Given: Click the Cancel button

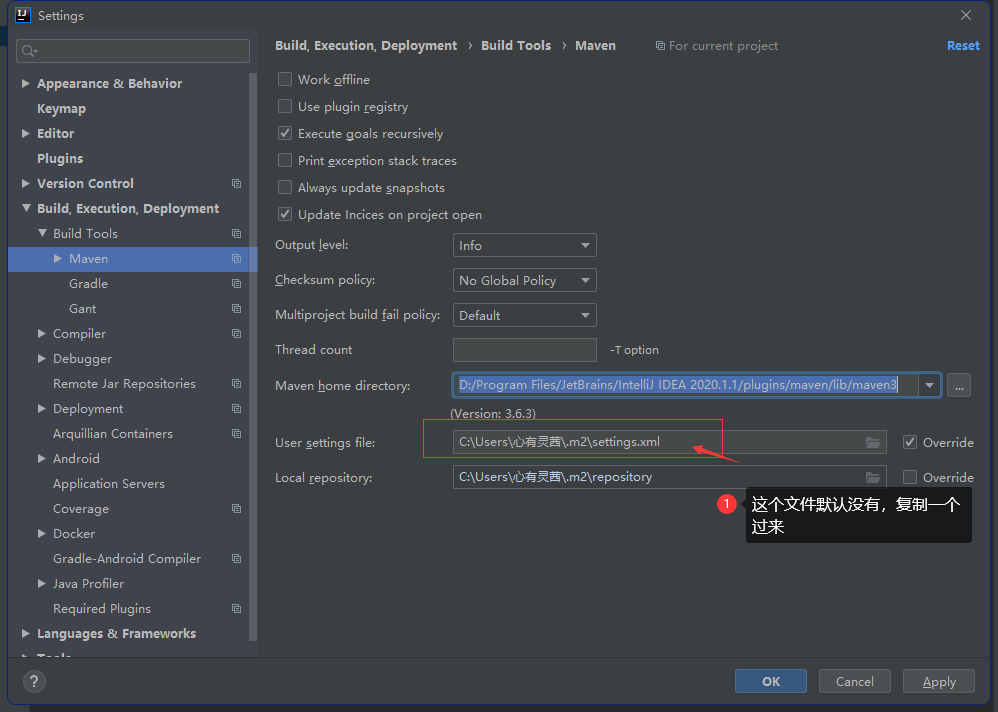Looking at the screenshot, I should point(855,681).
